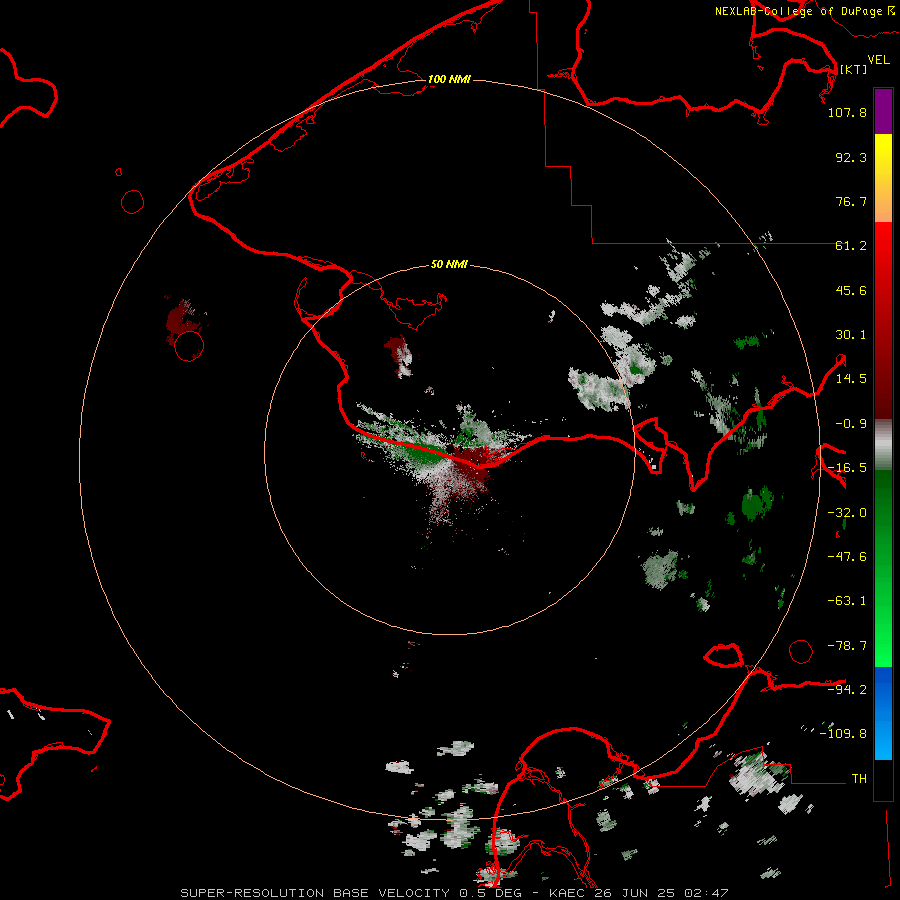Click the NEXLAB-College of DuPage watermark text
Viewport: 900px width, 900px height.
[x=804, y=11]
